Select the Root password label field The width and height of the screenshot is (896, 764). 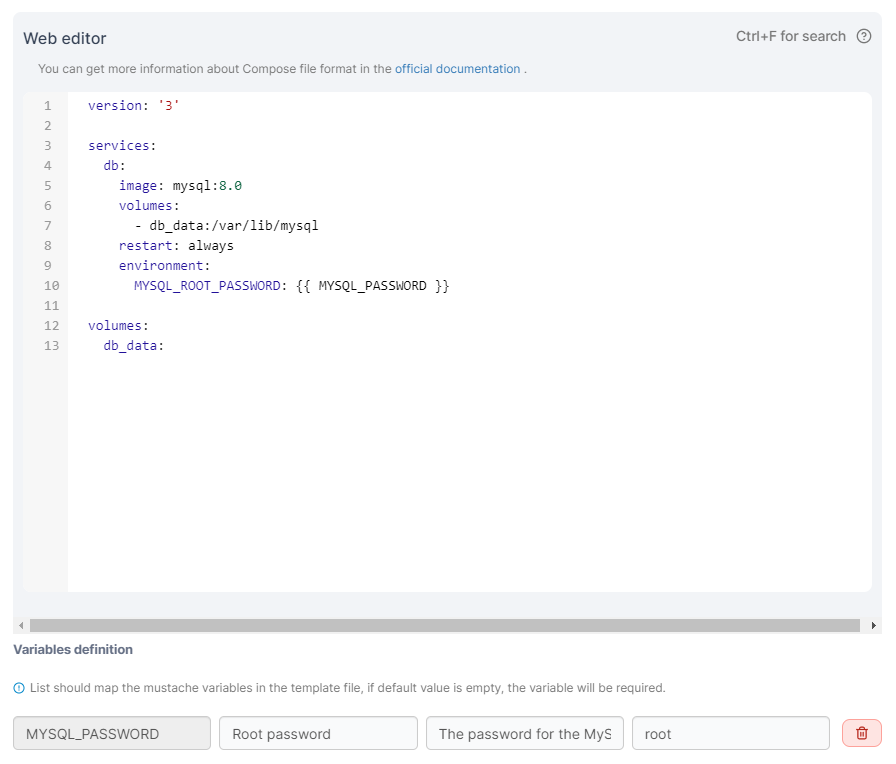tap(318, 733)
